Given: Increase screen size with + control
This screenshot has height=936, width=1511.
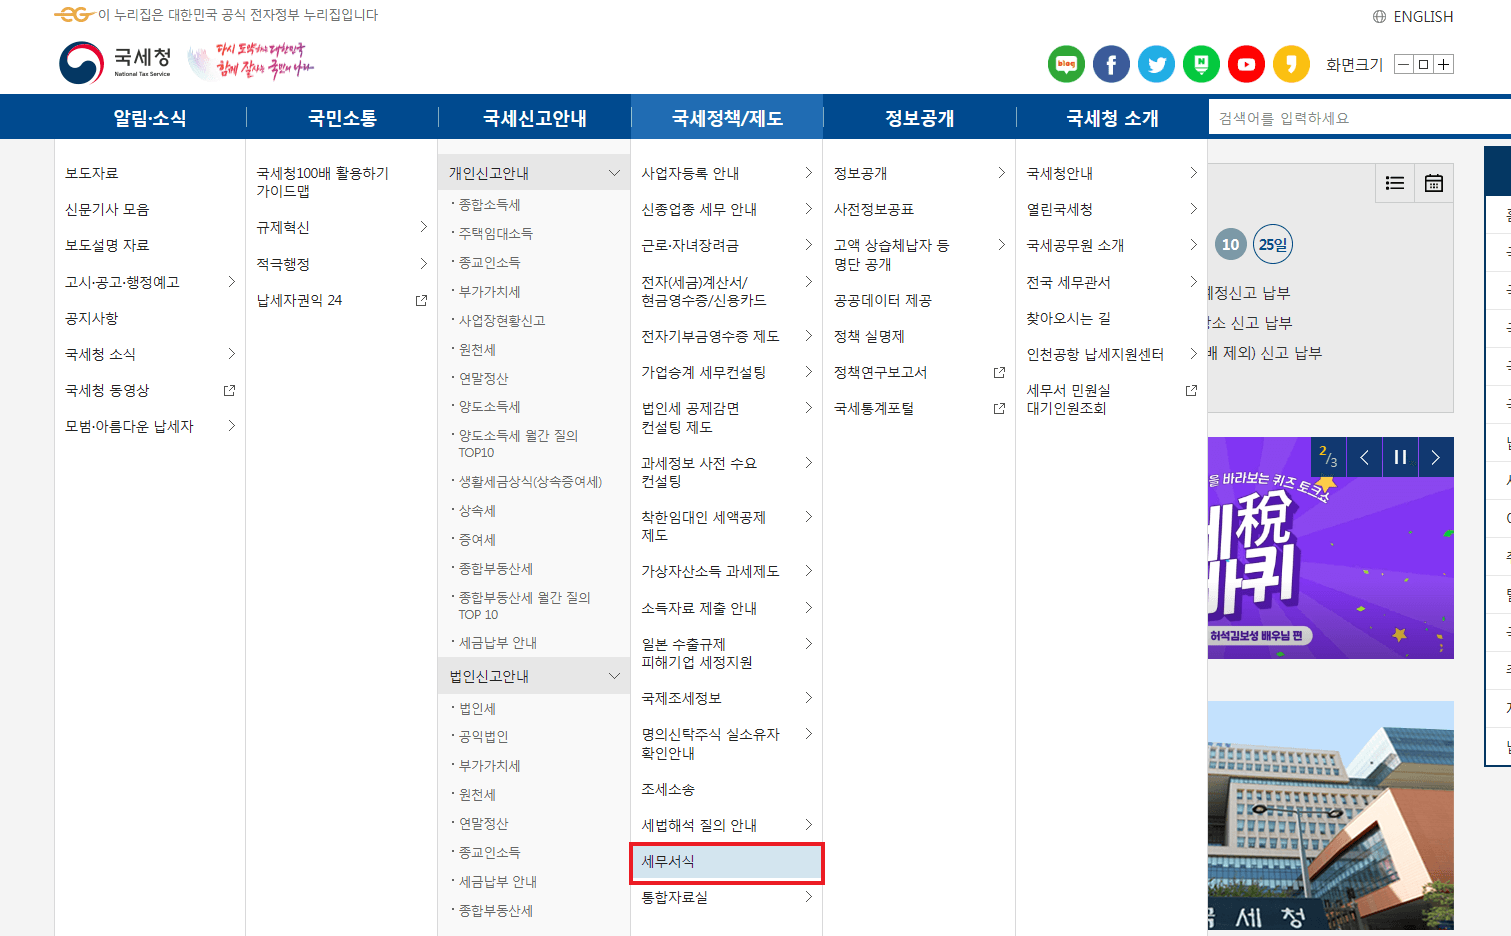Looking at the screenshot, I should [1443, 63].
